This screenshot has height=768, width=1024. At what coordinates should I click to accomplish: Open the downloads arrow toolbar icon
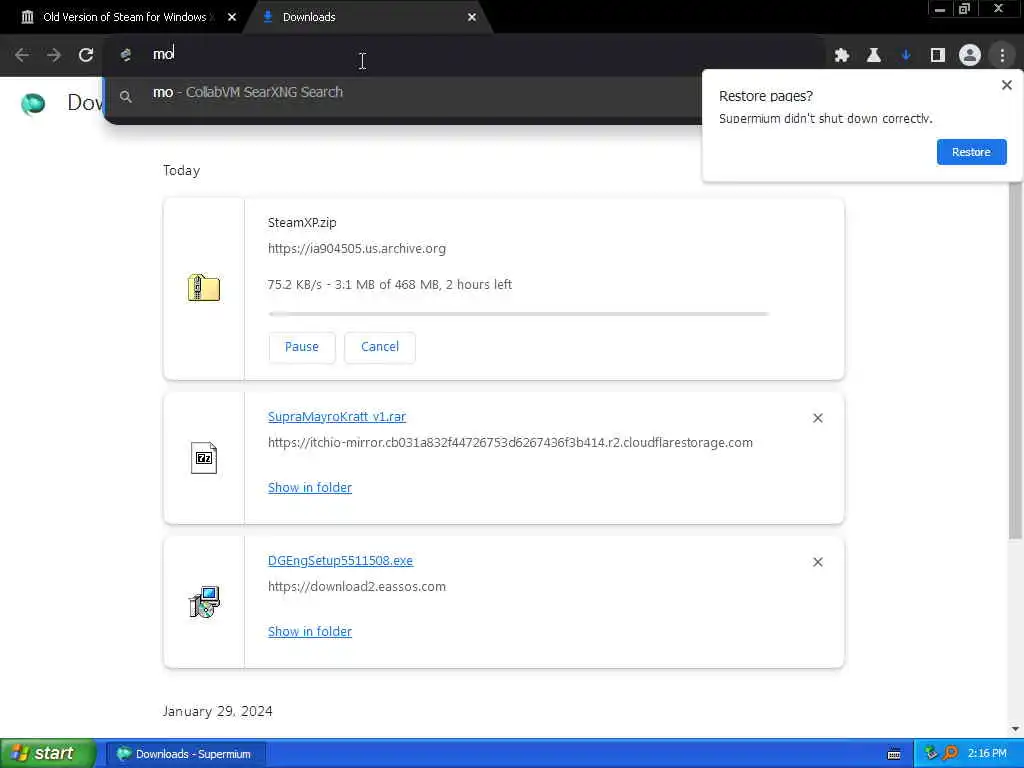(906, 56)
